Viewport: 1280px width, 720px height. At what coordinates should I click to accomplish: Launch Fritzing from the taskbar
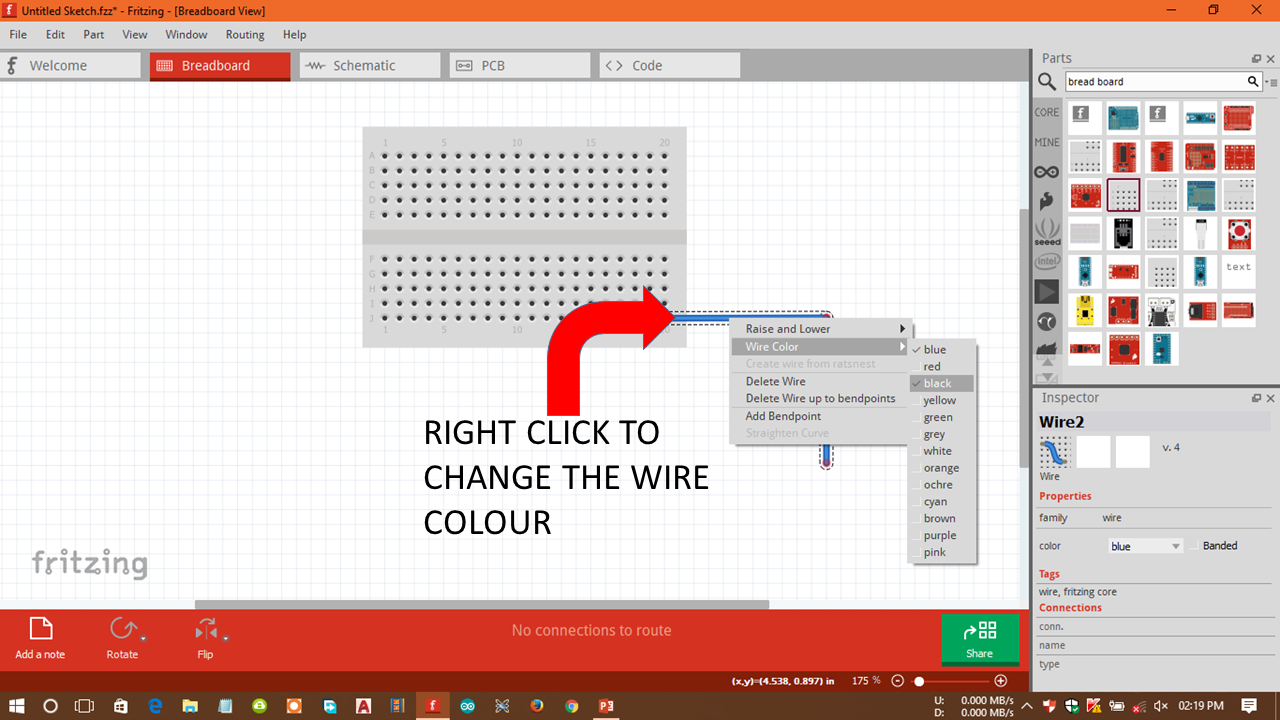[x=432, y=706]
